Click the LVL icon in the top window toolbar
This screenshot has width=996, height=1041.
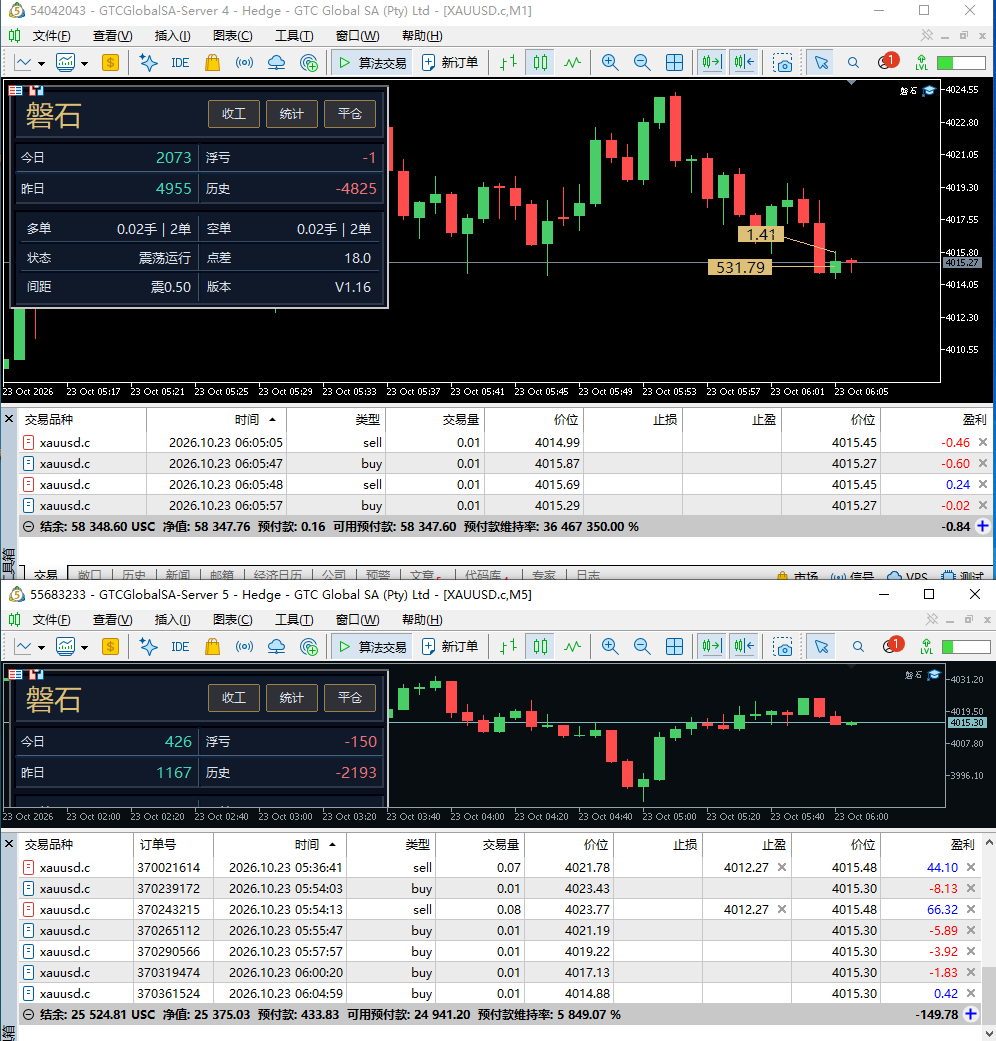[922, 63]
